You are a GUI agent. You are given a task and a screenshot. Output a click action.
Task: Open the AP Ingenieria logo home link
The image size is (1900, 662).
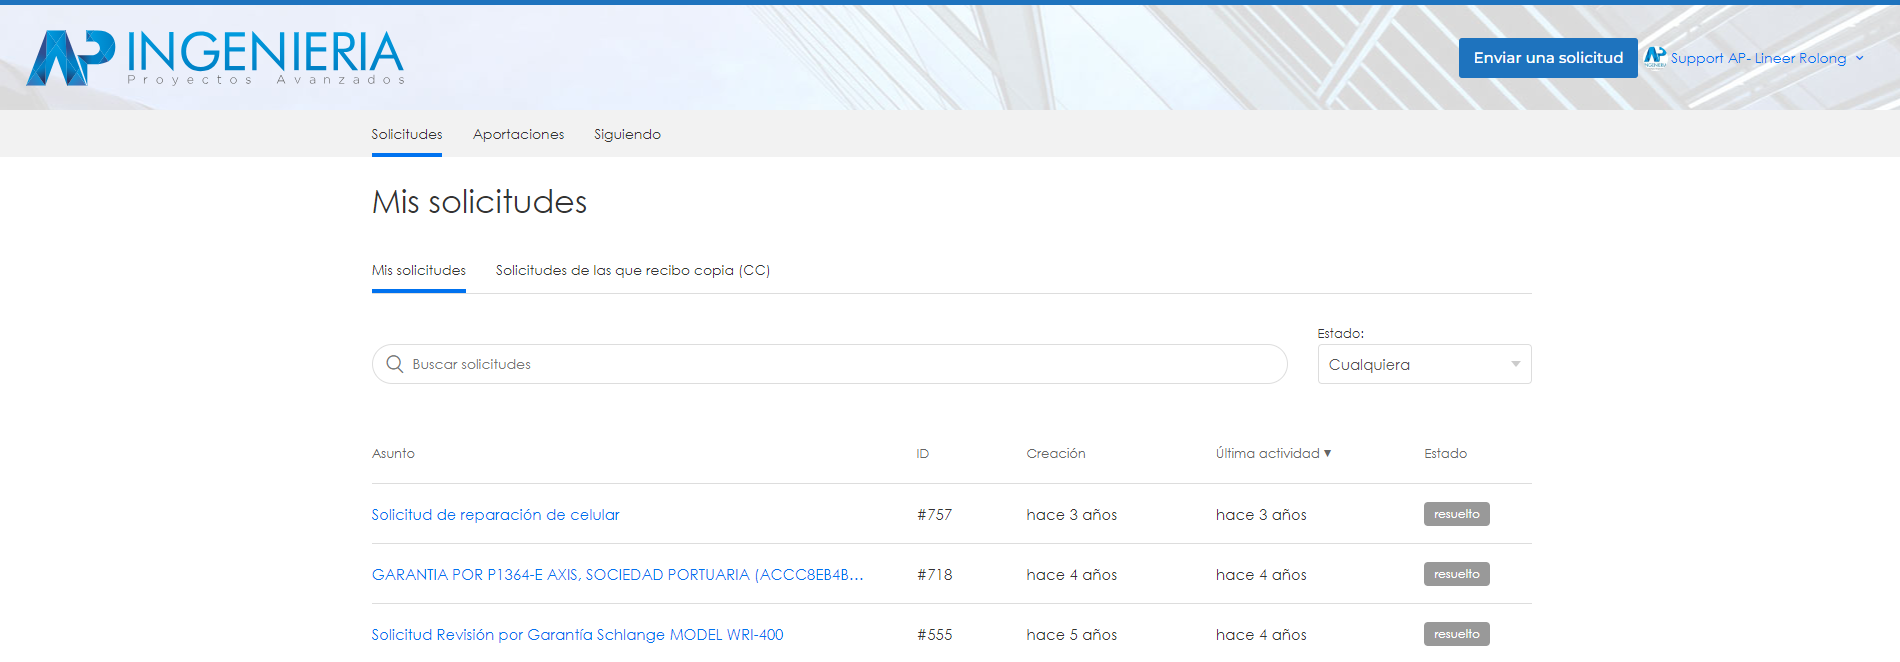pos(215,57)
